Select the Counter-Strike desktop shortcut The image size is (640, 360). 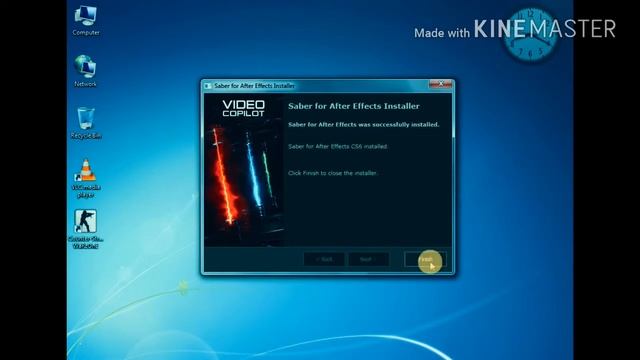(x=85, y=229)
